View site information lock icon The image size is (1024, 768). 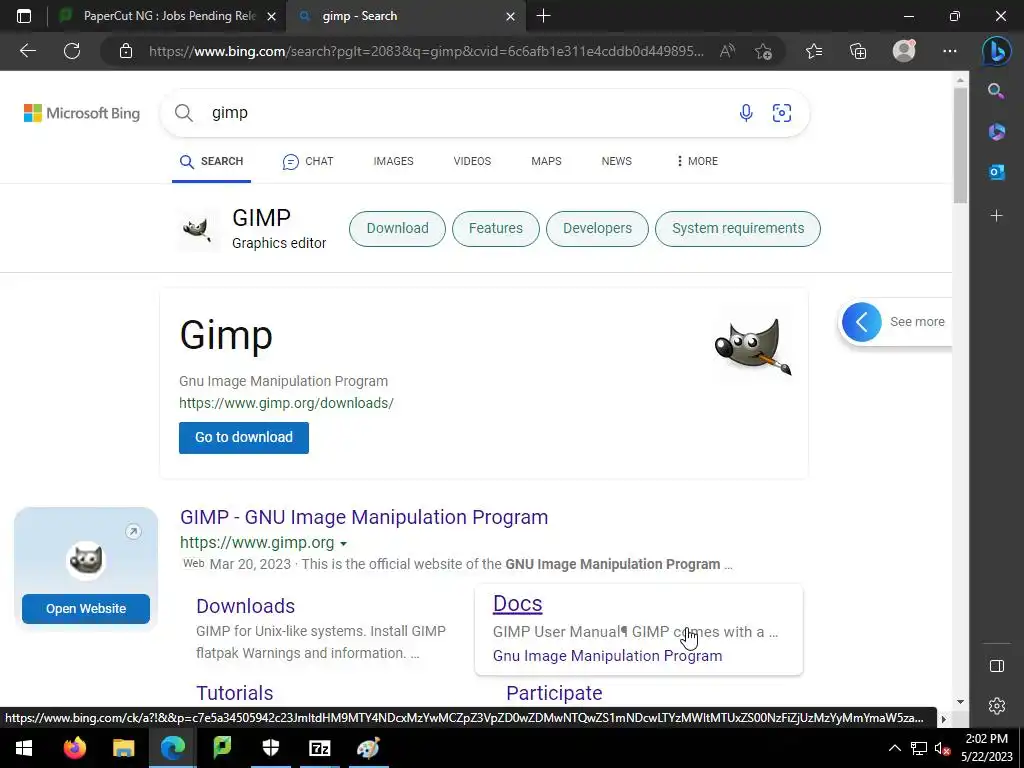126,51
